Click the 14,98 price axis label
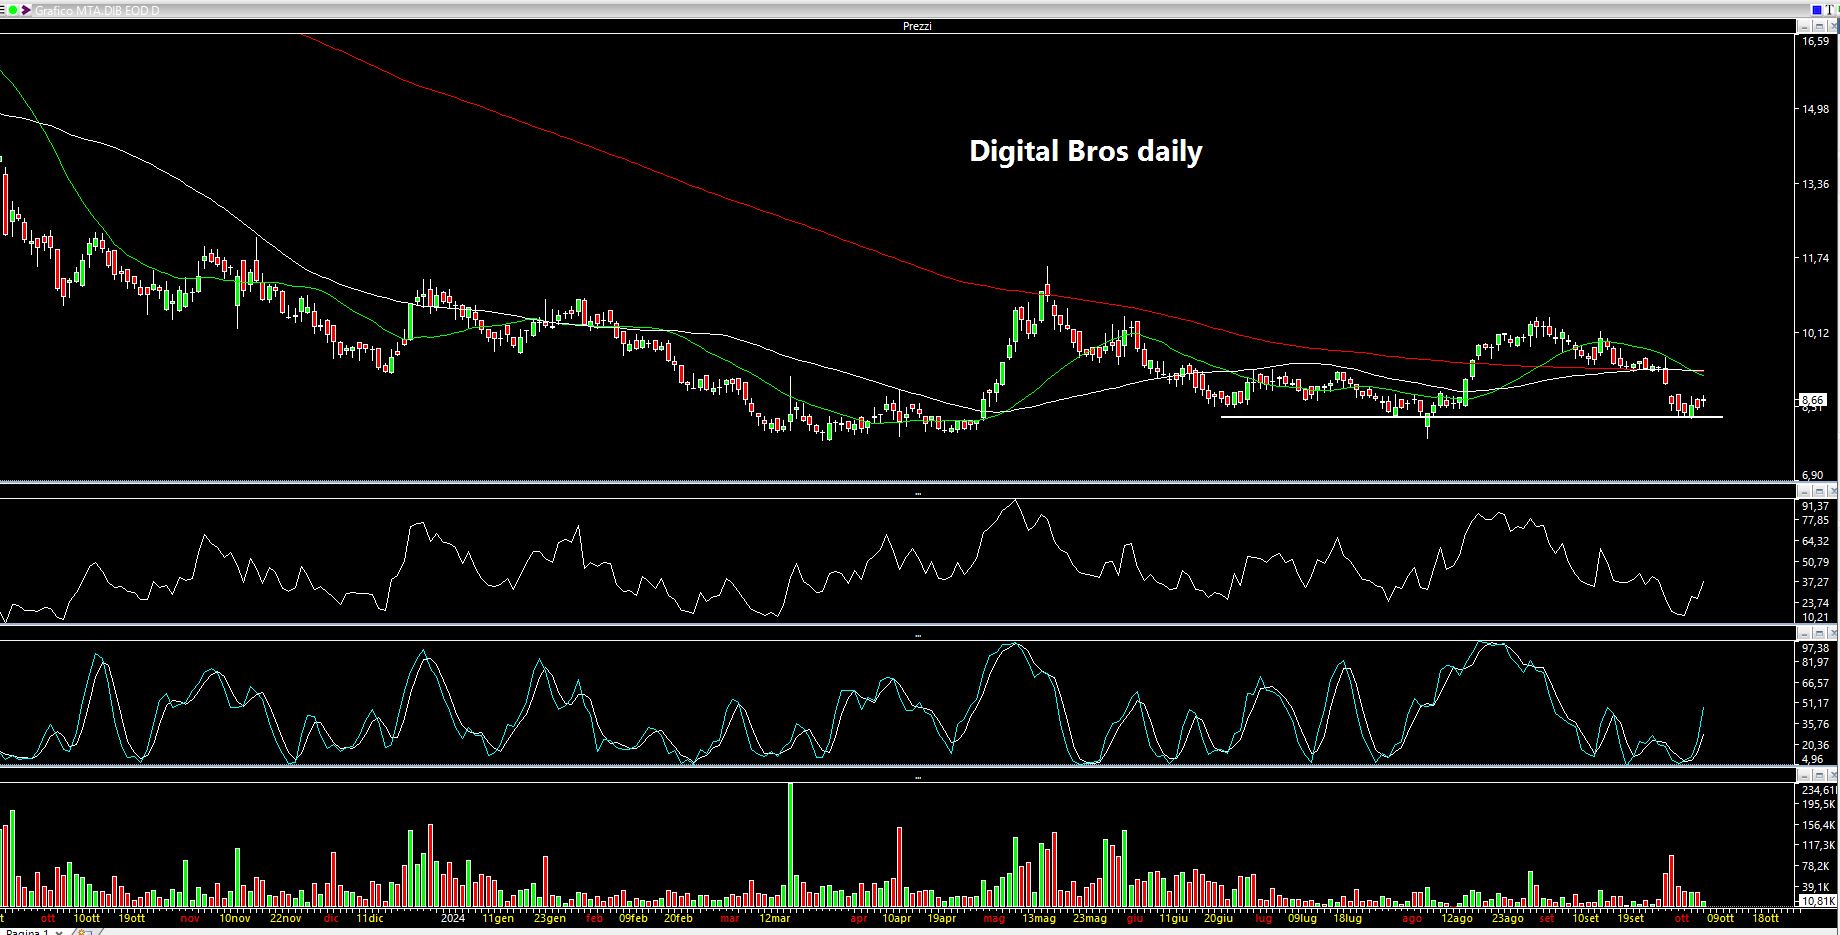This screenshot has height=935, width=1840. point(1815,110)
